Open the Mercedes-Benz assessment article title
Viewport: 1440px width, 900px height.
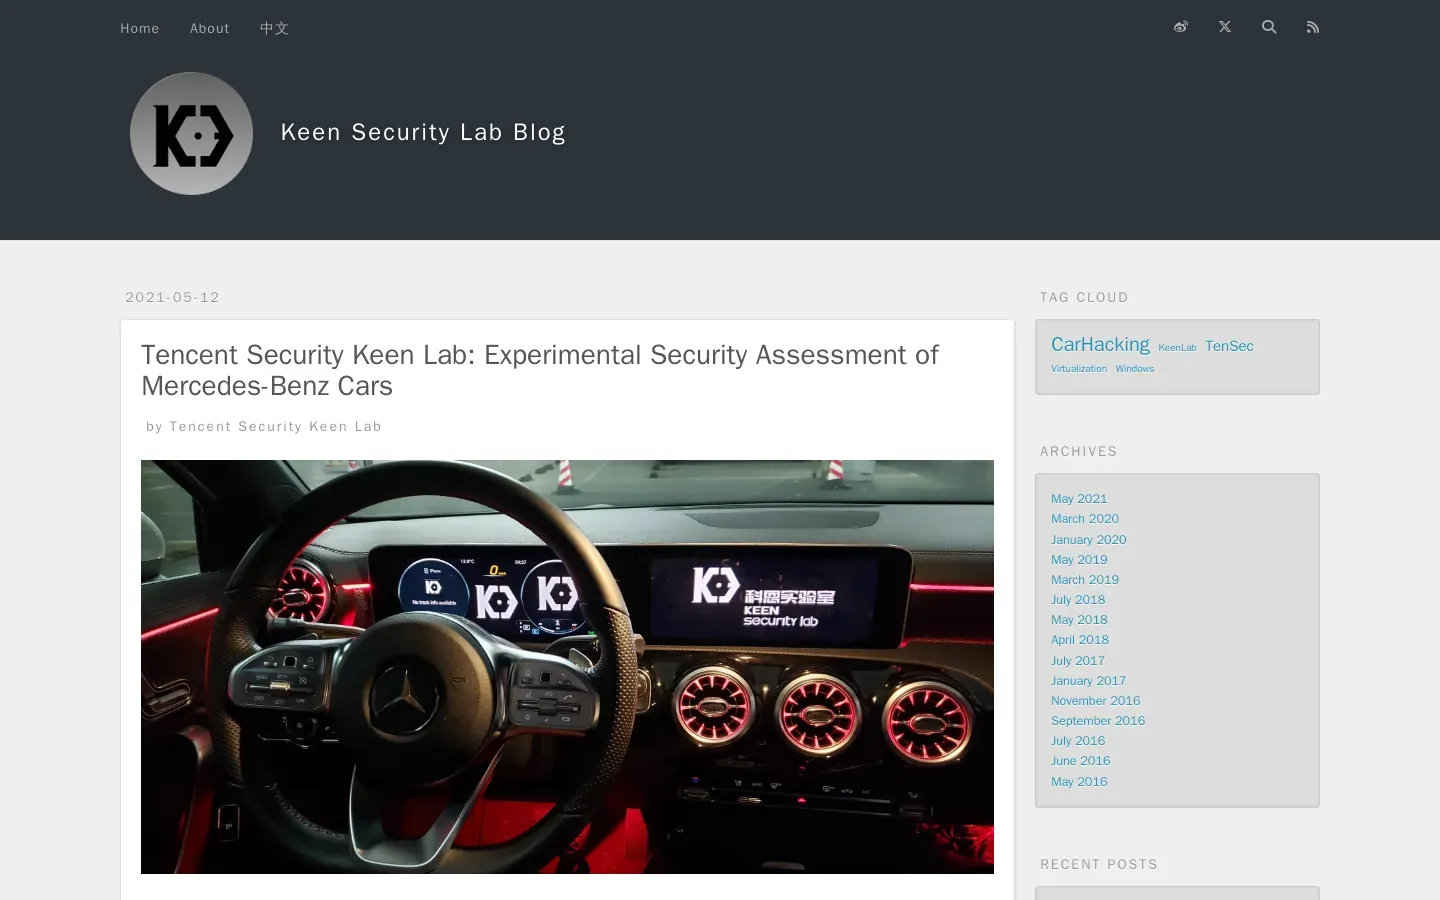click(540, 370)
